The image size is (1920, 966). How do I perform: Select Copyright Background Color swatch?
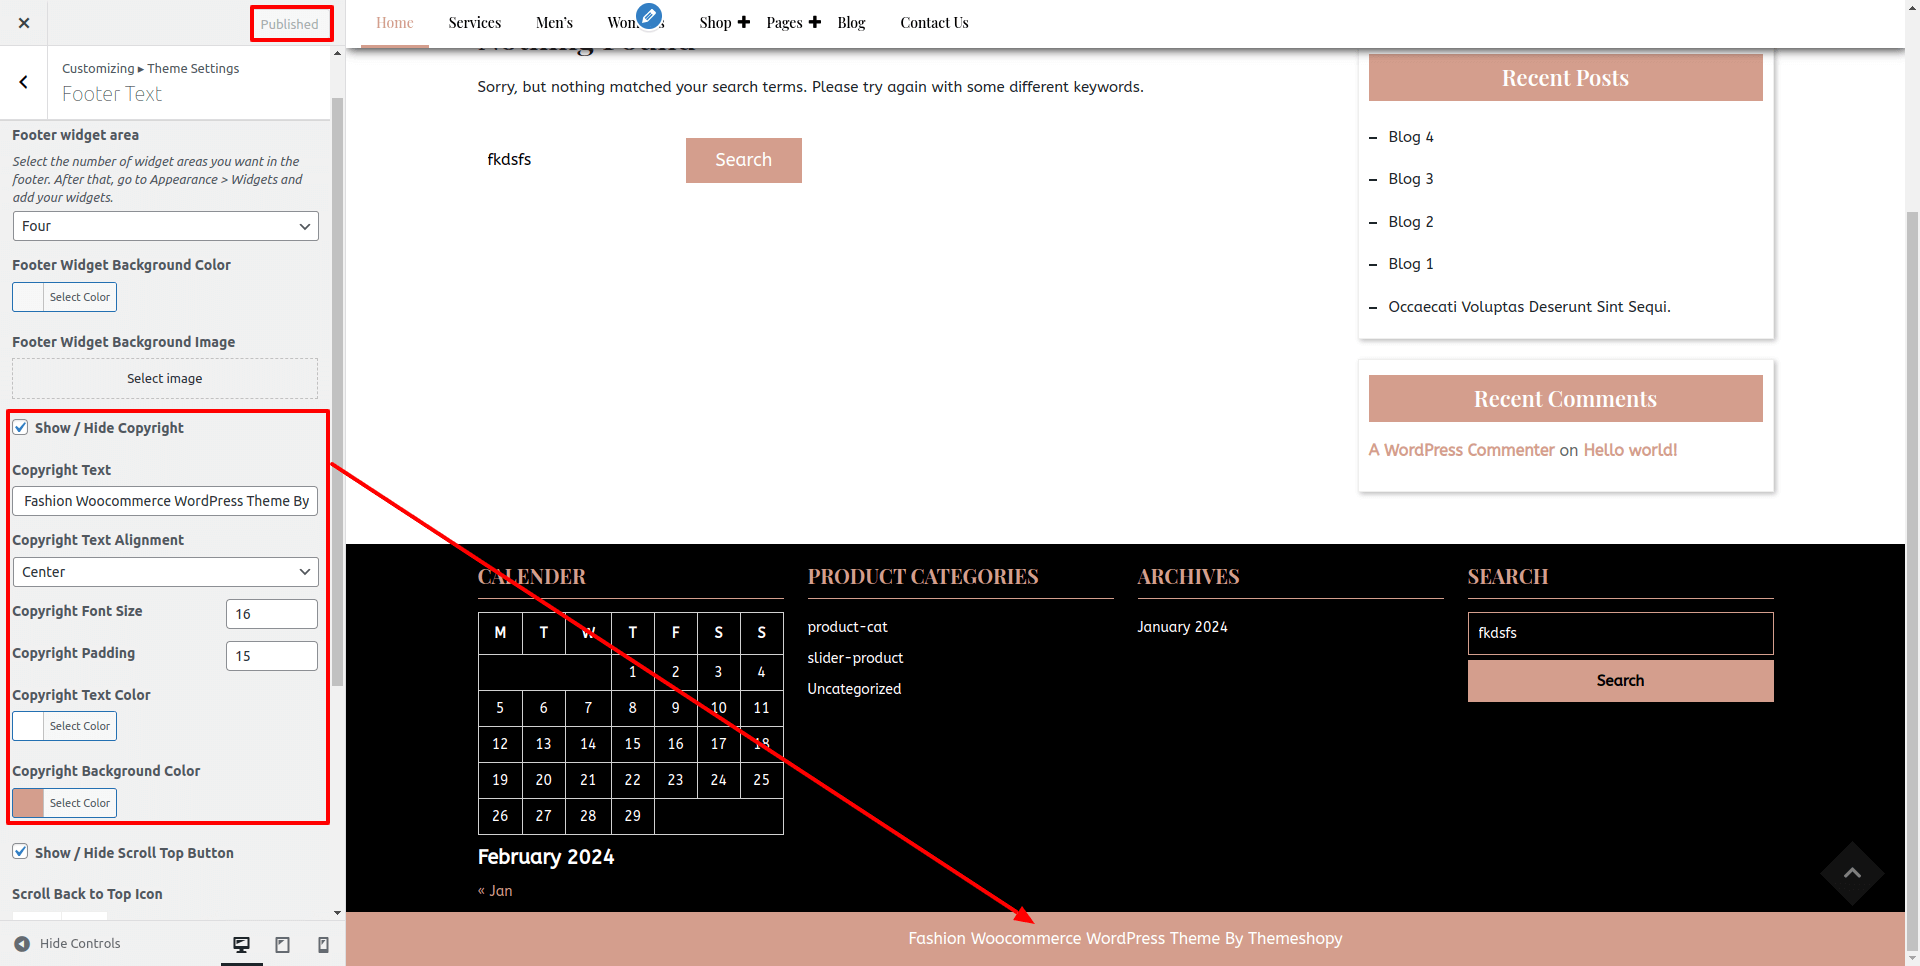point(29,803)
